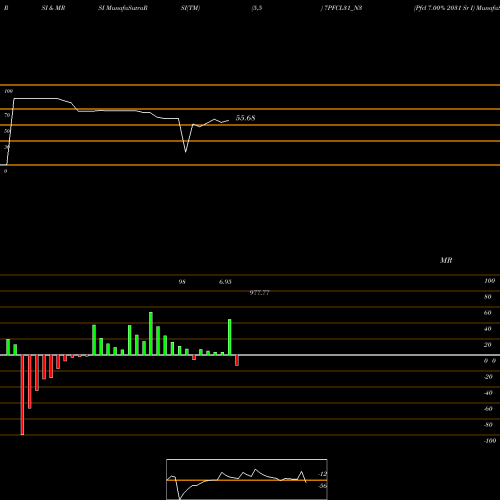This screenshot has width=500, height=500.
Task: Click the tallest red bar in MR histogram
Action: [x=22, y=395]
